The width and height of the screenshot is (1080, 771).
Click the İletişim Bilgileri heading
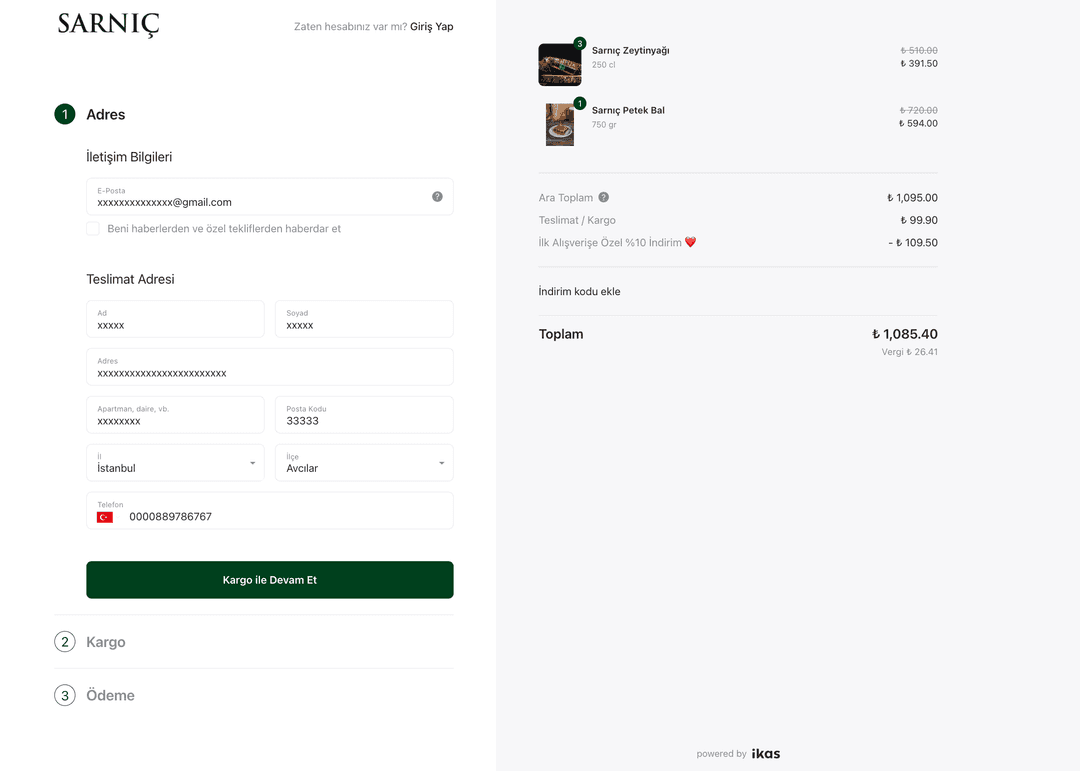pos(129,157)
